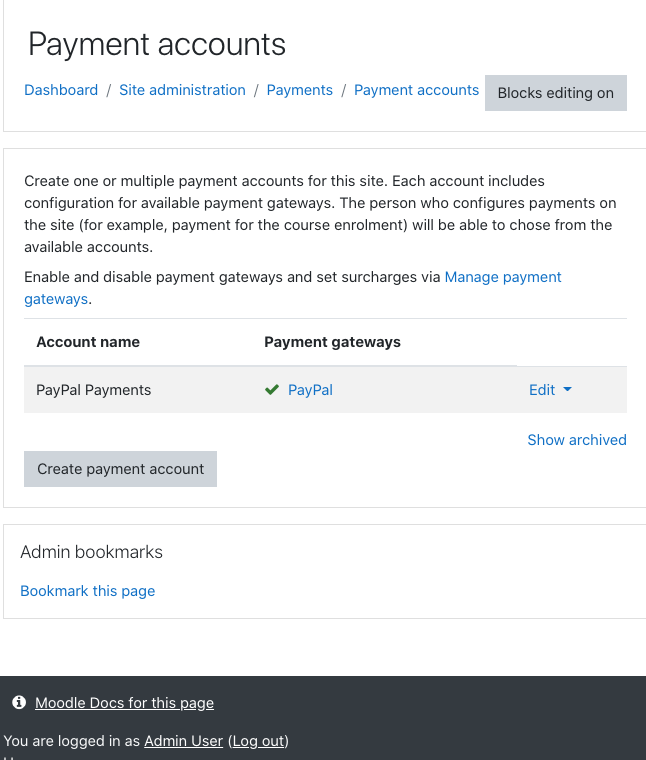Log out of the site
This screenshot has height=760, width=646.
tap(258, 741)
